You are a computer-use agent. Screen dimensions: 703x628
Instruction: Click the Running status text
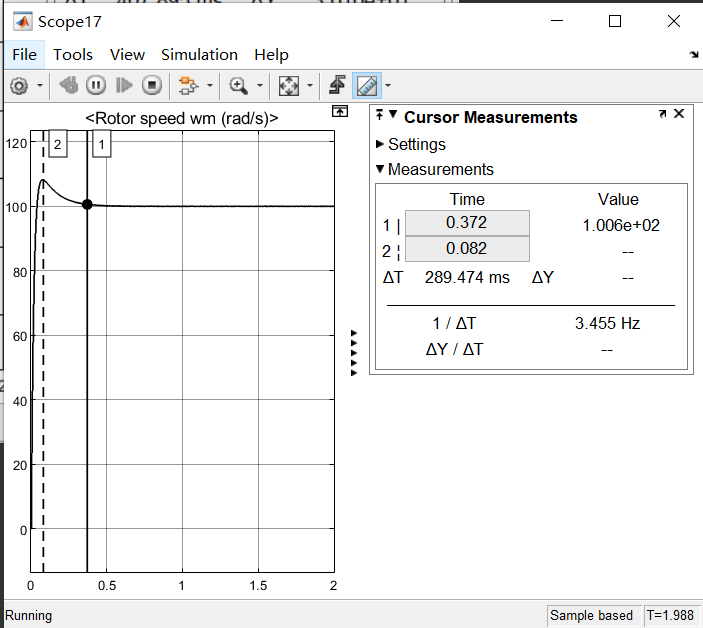point(28,615)
